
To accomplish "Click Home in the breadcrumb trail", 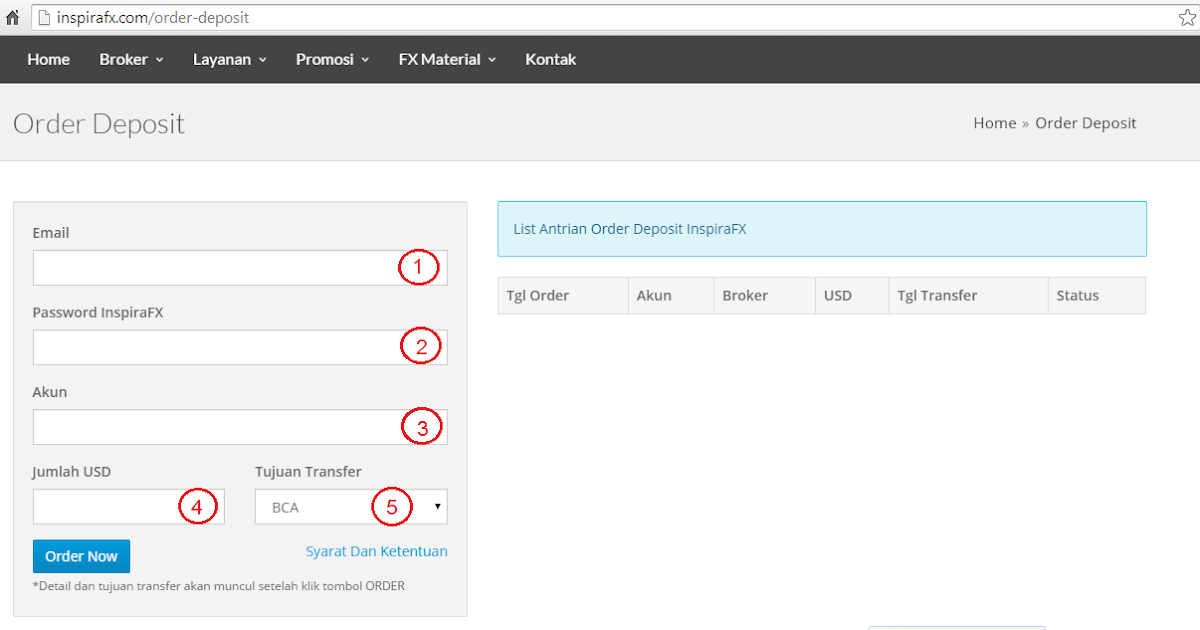I will [994, 122].
